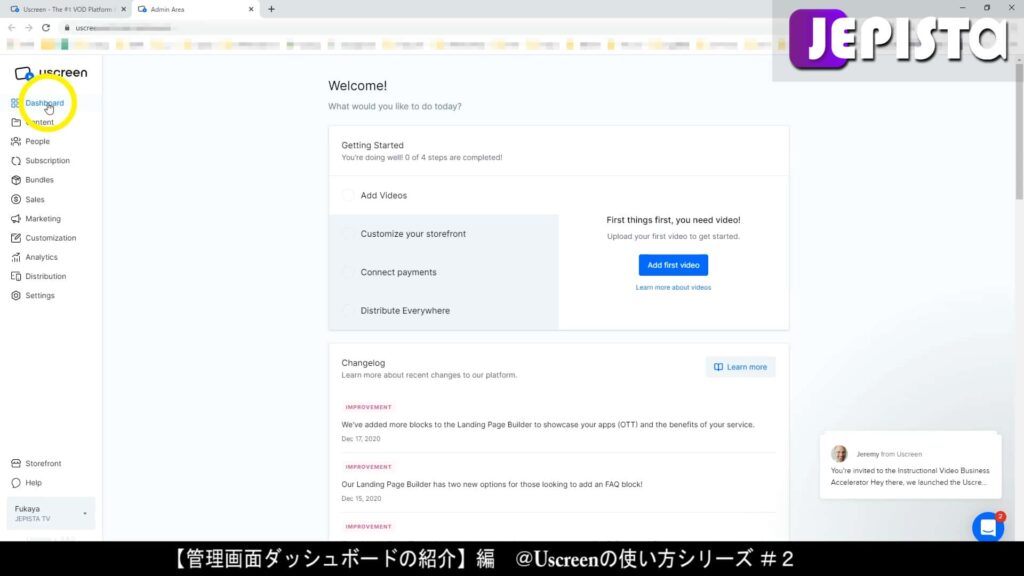Screen dimensions: 1024x576
Task: Open People section label
Action: click(37, 142)
